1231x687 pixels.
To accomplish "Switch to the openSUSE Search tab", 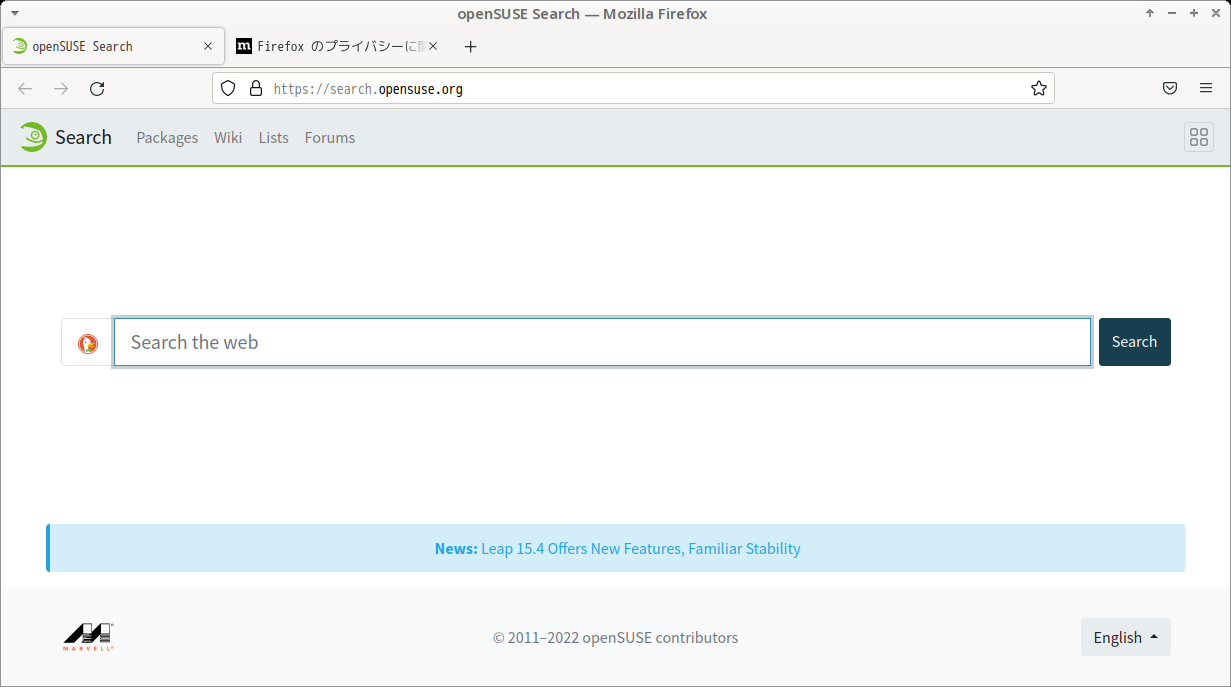I will 114,46.
